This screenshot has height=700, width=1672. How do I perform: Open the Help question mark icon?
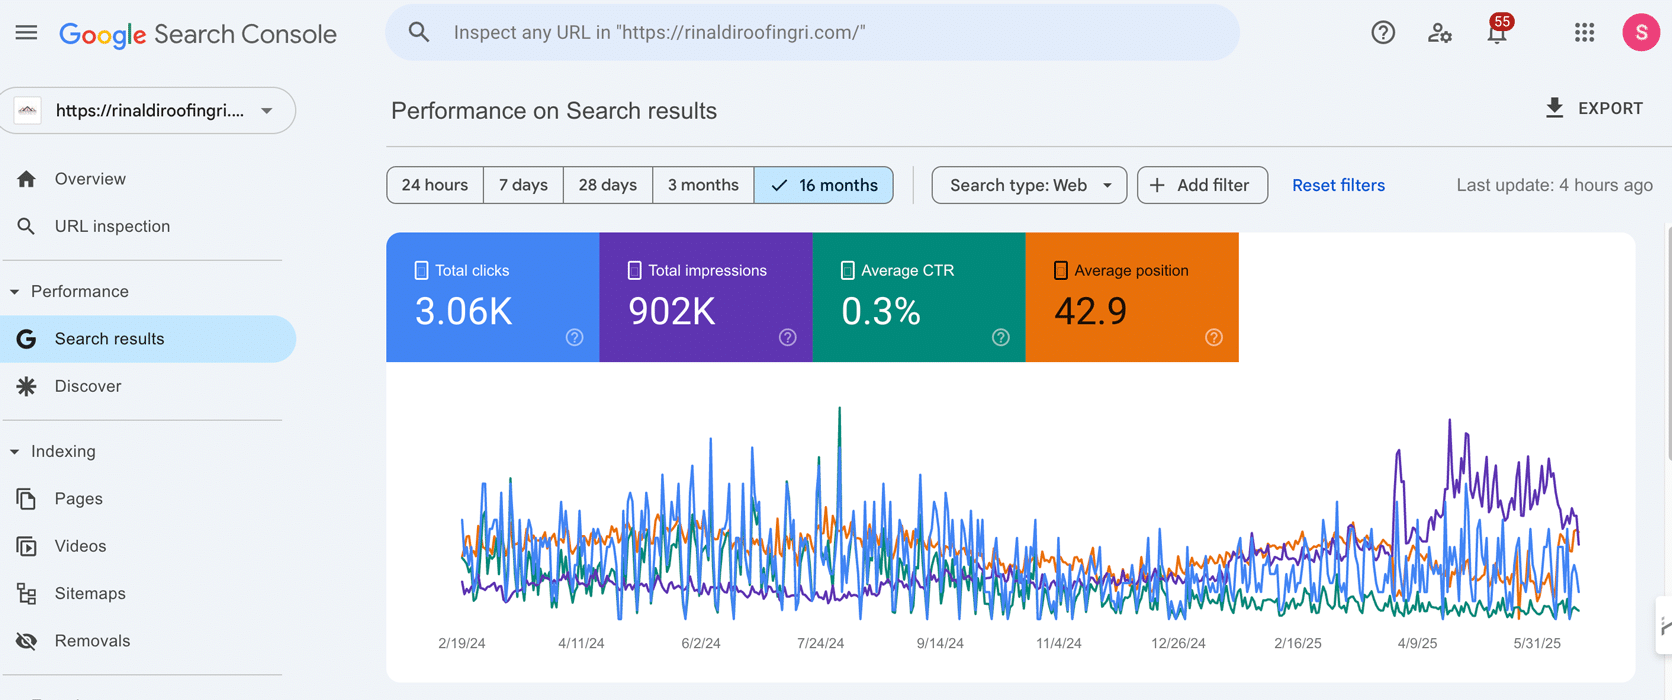click(x=1382, y=33)
